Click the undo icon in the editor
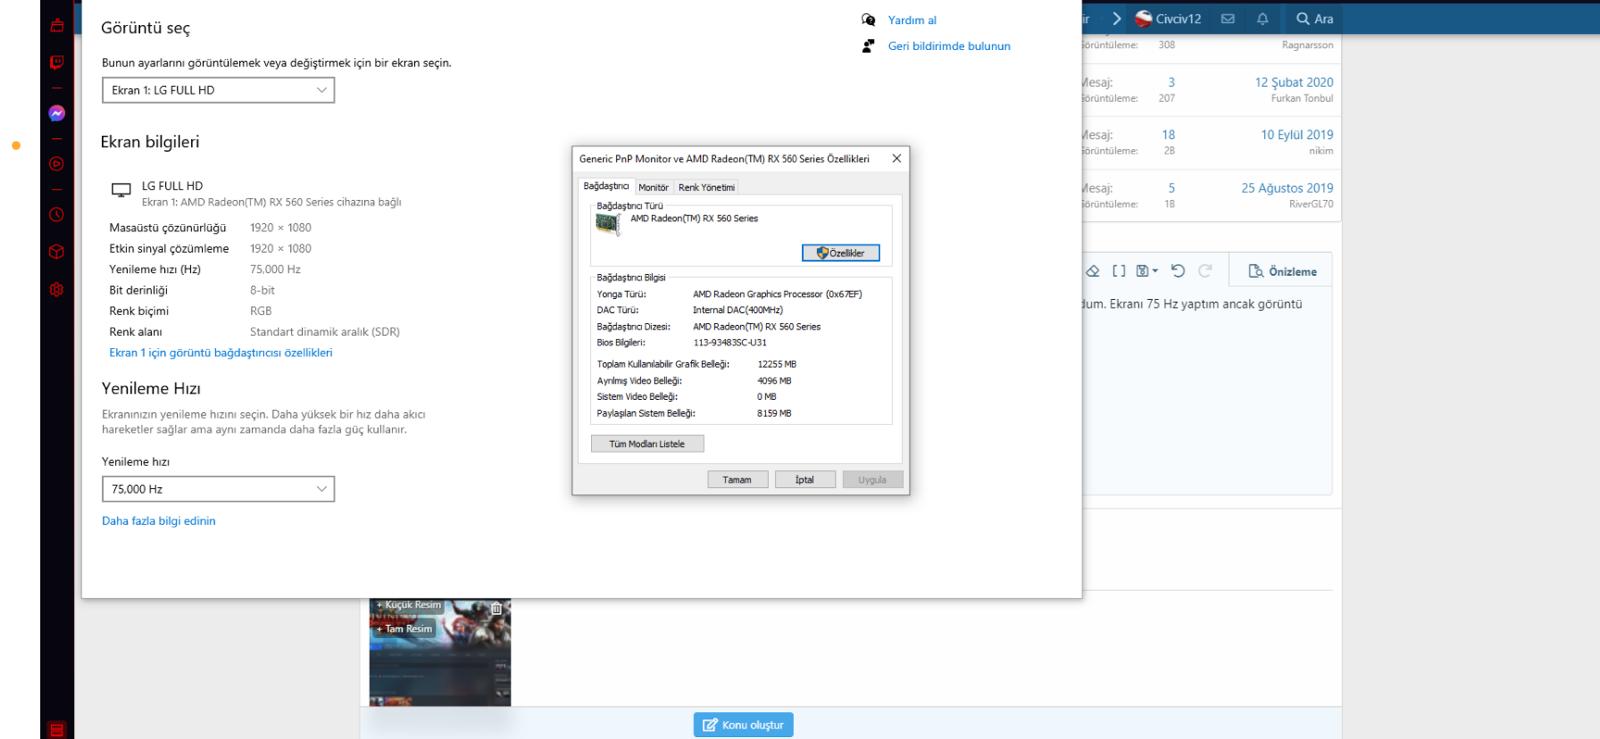The image size is (1600, 739). coord(1178,271)
